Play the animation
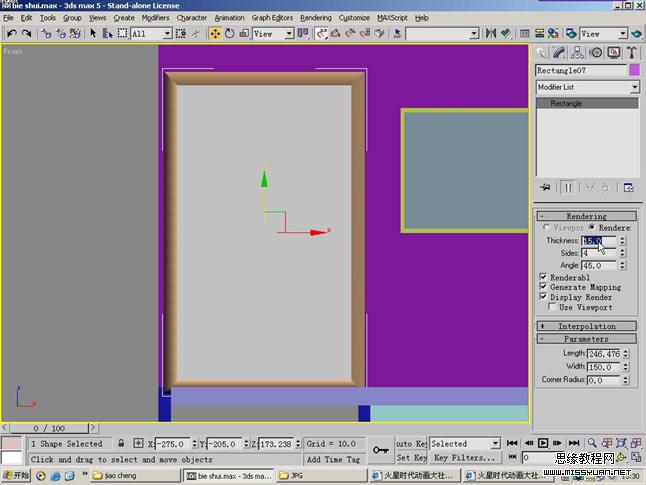This screenshot has width=646, height=485. (543, 443)
